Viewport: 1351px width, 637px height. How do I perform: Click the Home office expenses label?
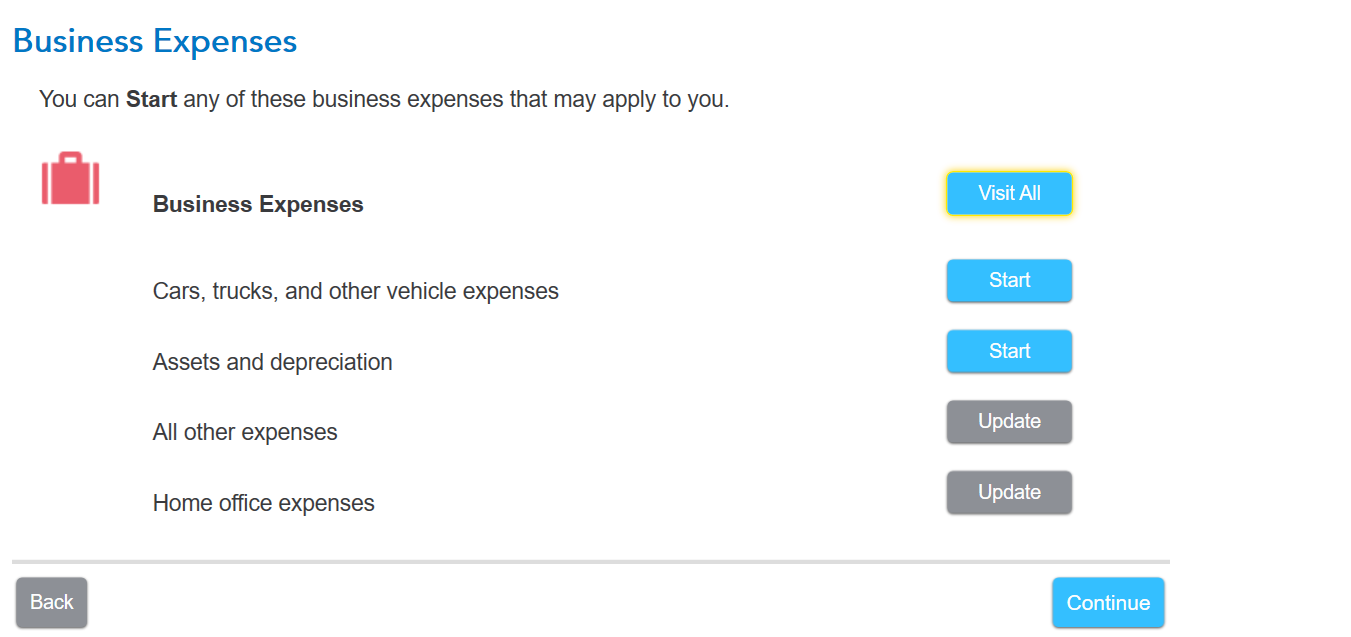pyautogui.click(x=263, y=503)
